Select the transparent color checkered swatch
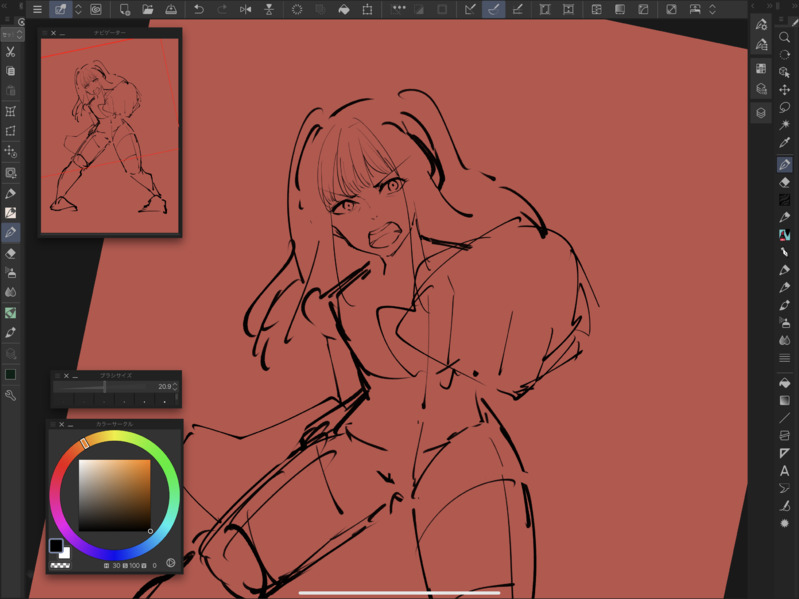The height and width of the screenshot is (599, 799). tap(60, 565)
